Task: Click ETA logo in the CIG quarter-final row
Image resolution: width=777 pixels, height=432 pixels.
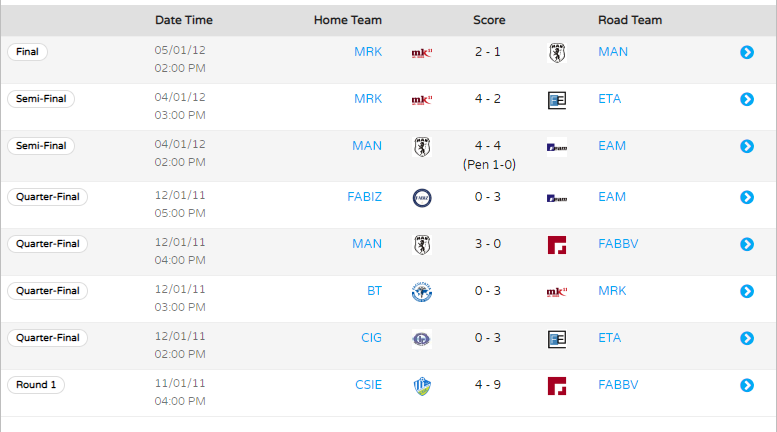Action: pos(557,339)
